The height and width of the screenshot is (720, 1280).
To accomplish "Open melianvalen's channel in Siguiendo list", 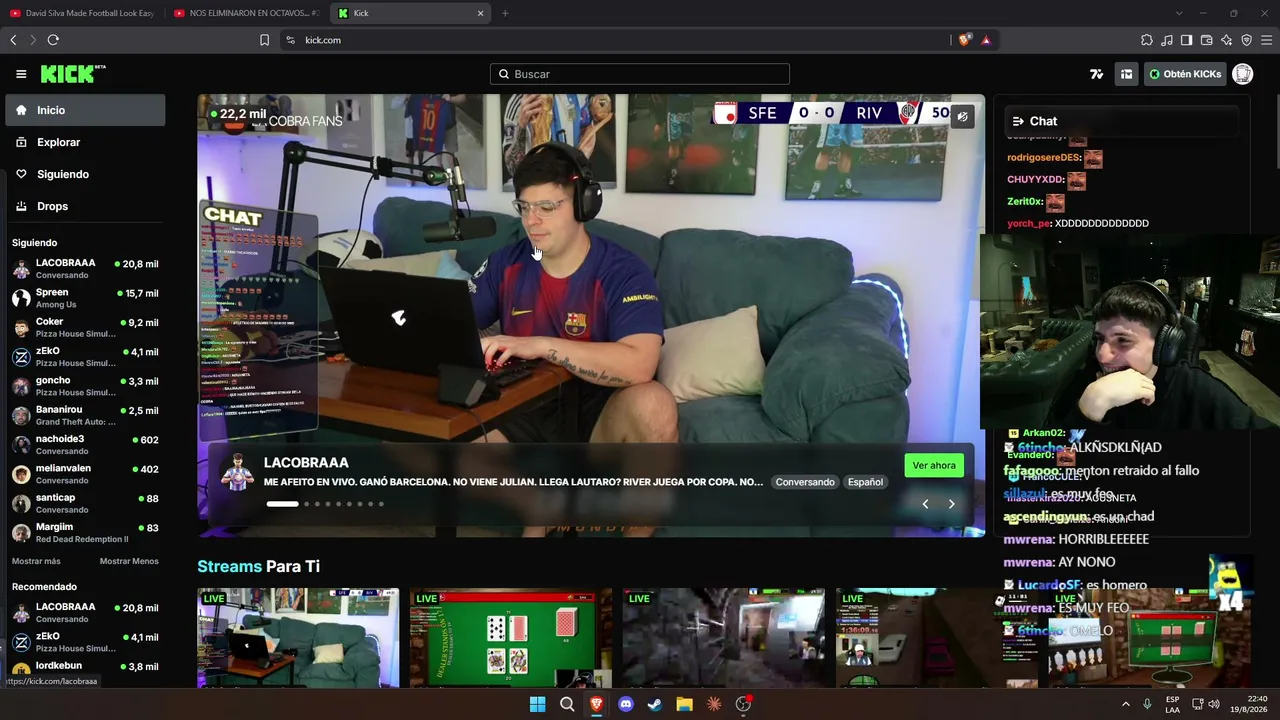I will coord(85,474).
